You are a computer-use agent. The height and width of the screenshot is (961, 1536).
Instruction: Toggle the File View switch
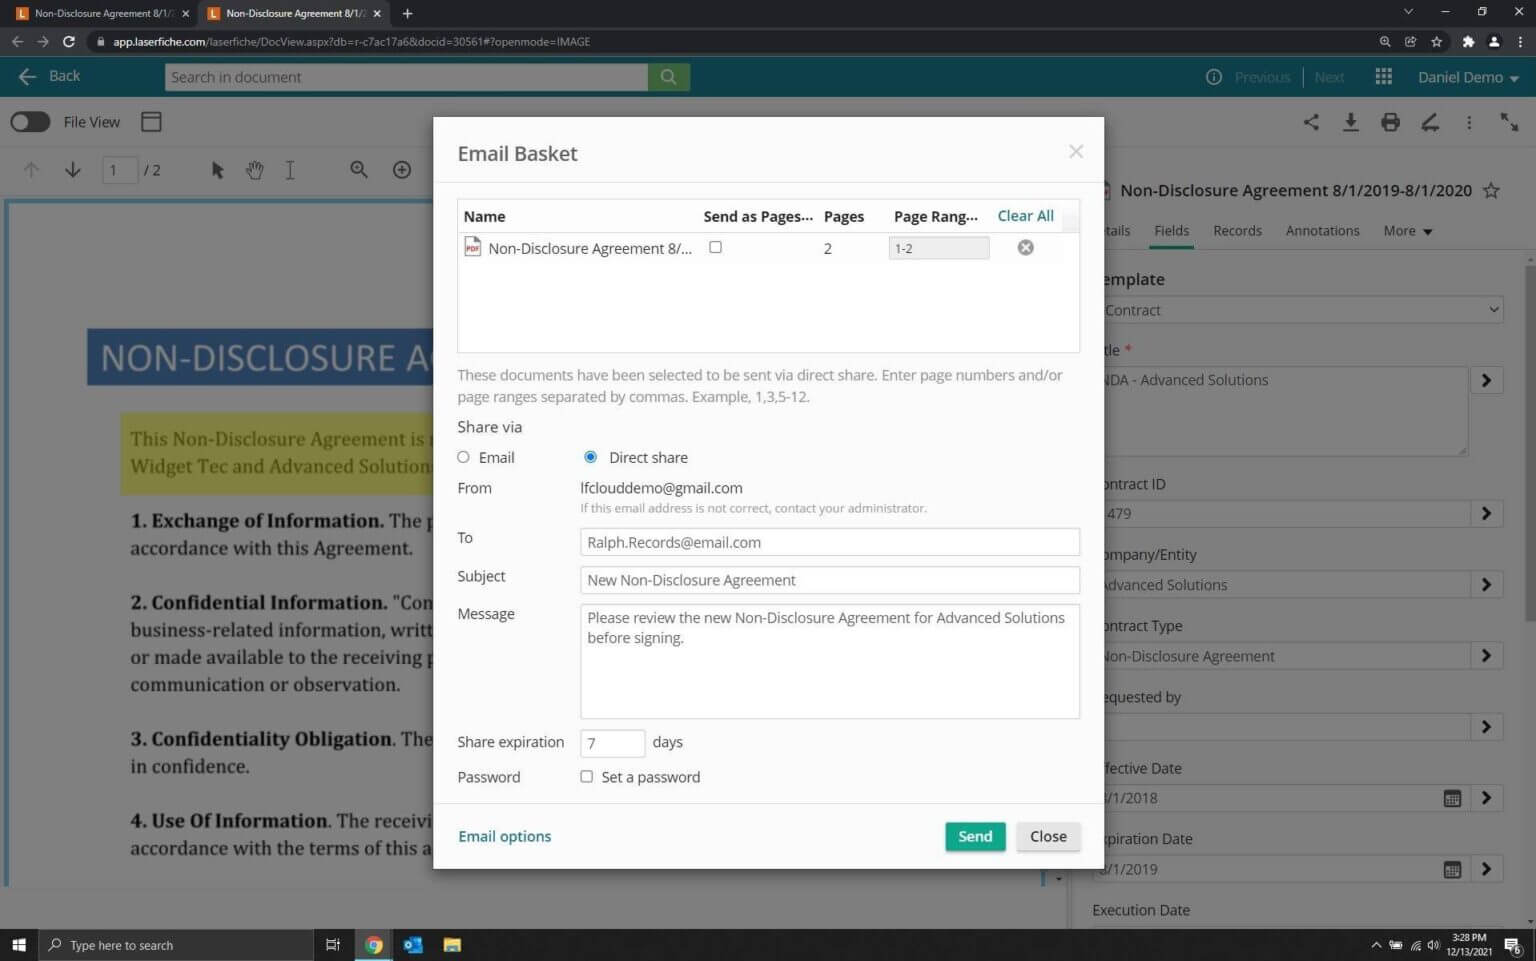30,121
